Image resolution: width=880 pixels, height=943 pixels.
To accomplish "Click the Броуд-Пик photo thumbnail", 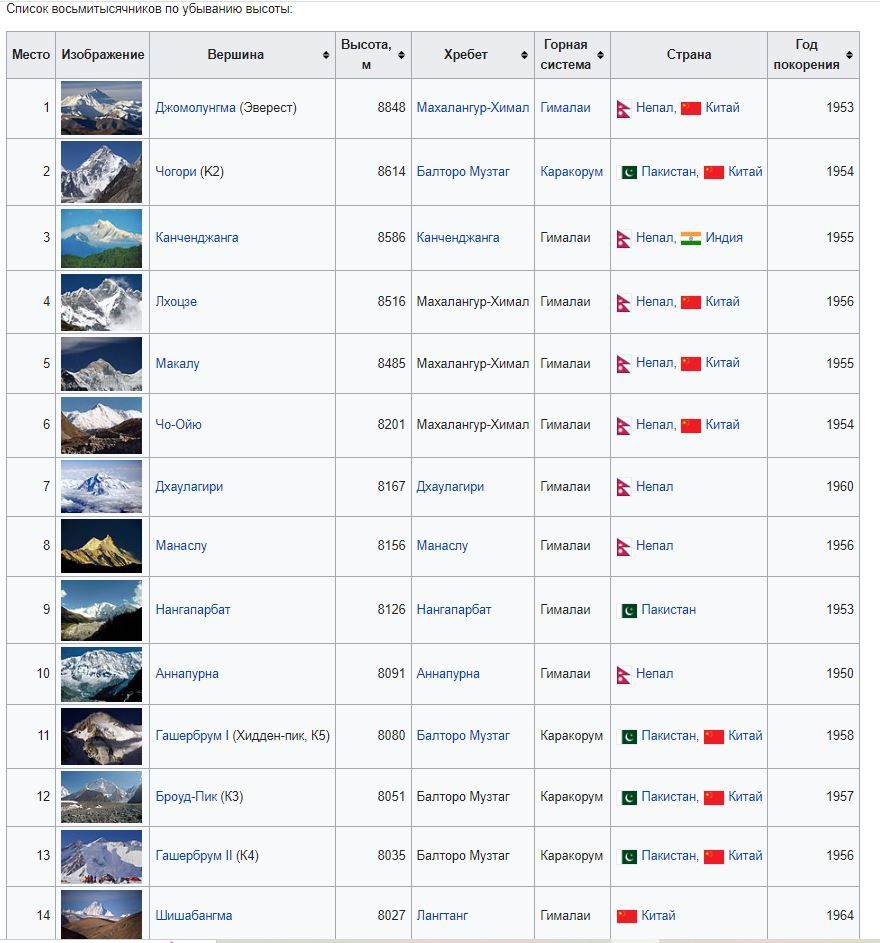I will pos(100,797).
